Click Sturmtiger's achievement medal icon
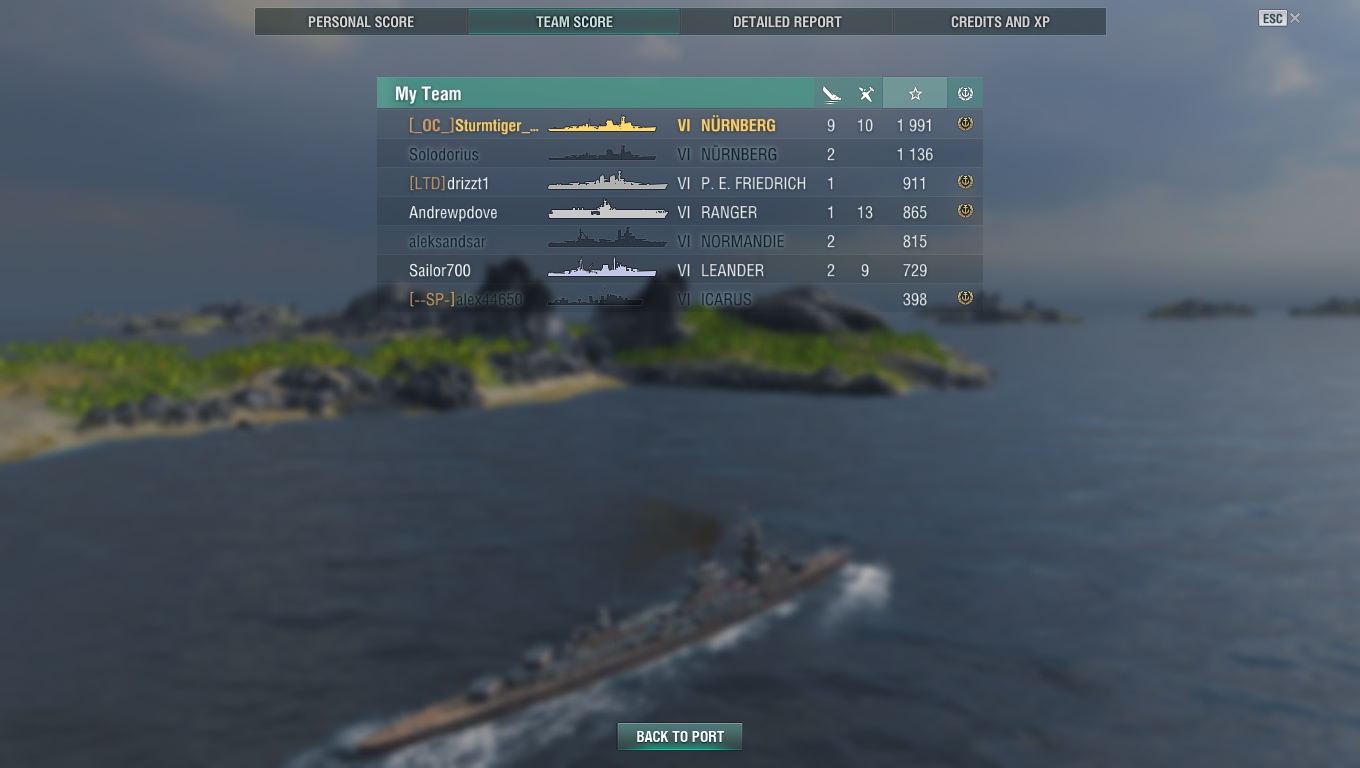1360x768 pixels. 965,124
